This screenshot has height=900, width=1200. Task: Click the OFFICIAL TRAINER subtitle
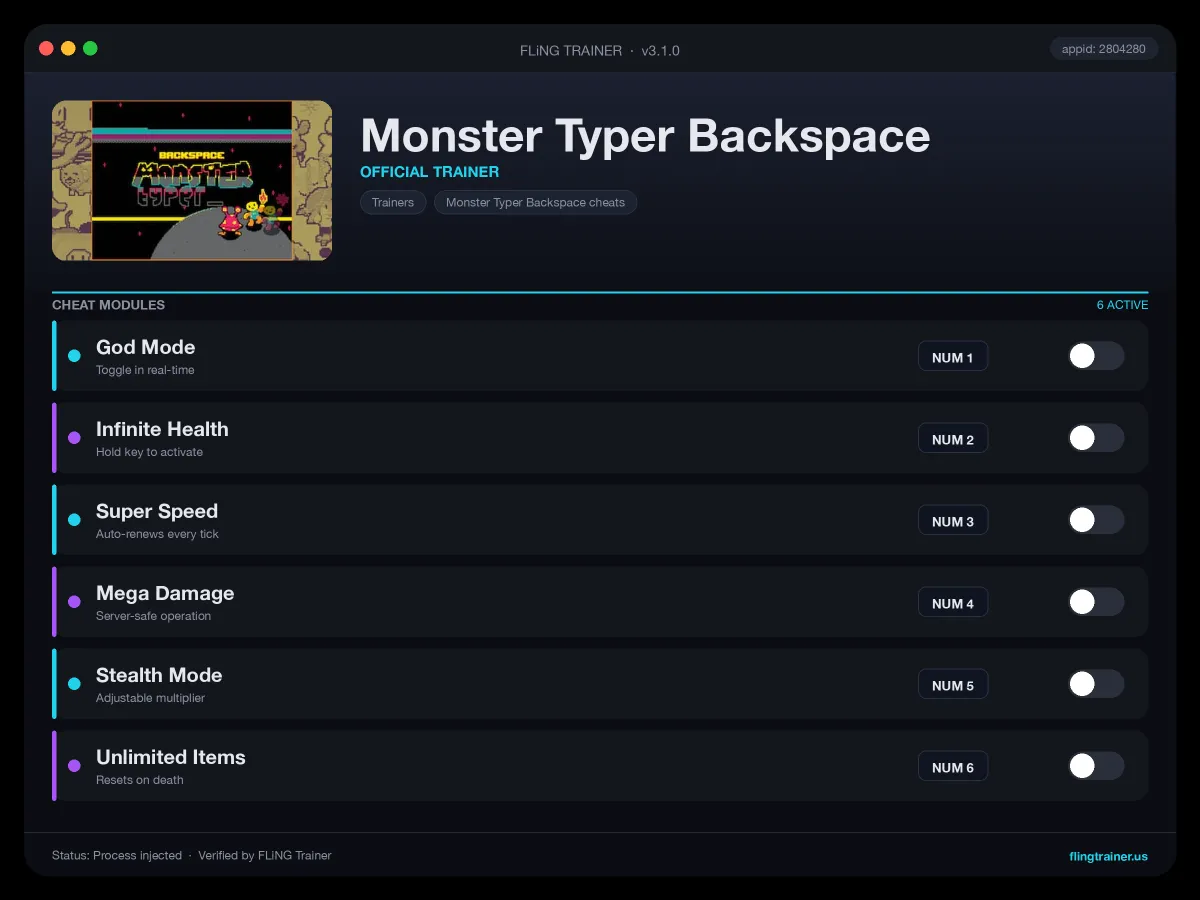[x=430, y=172]
